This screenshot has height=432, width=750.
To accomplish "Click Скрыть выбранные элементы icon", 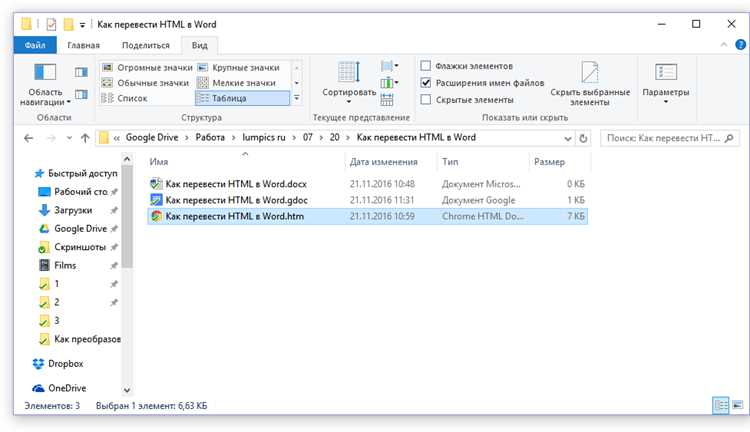I will (589, 73).
